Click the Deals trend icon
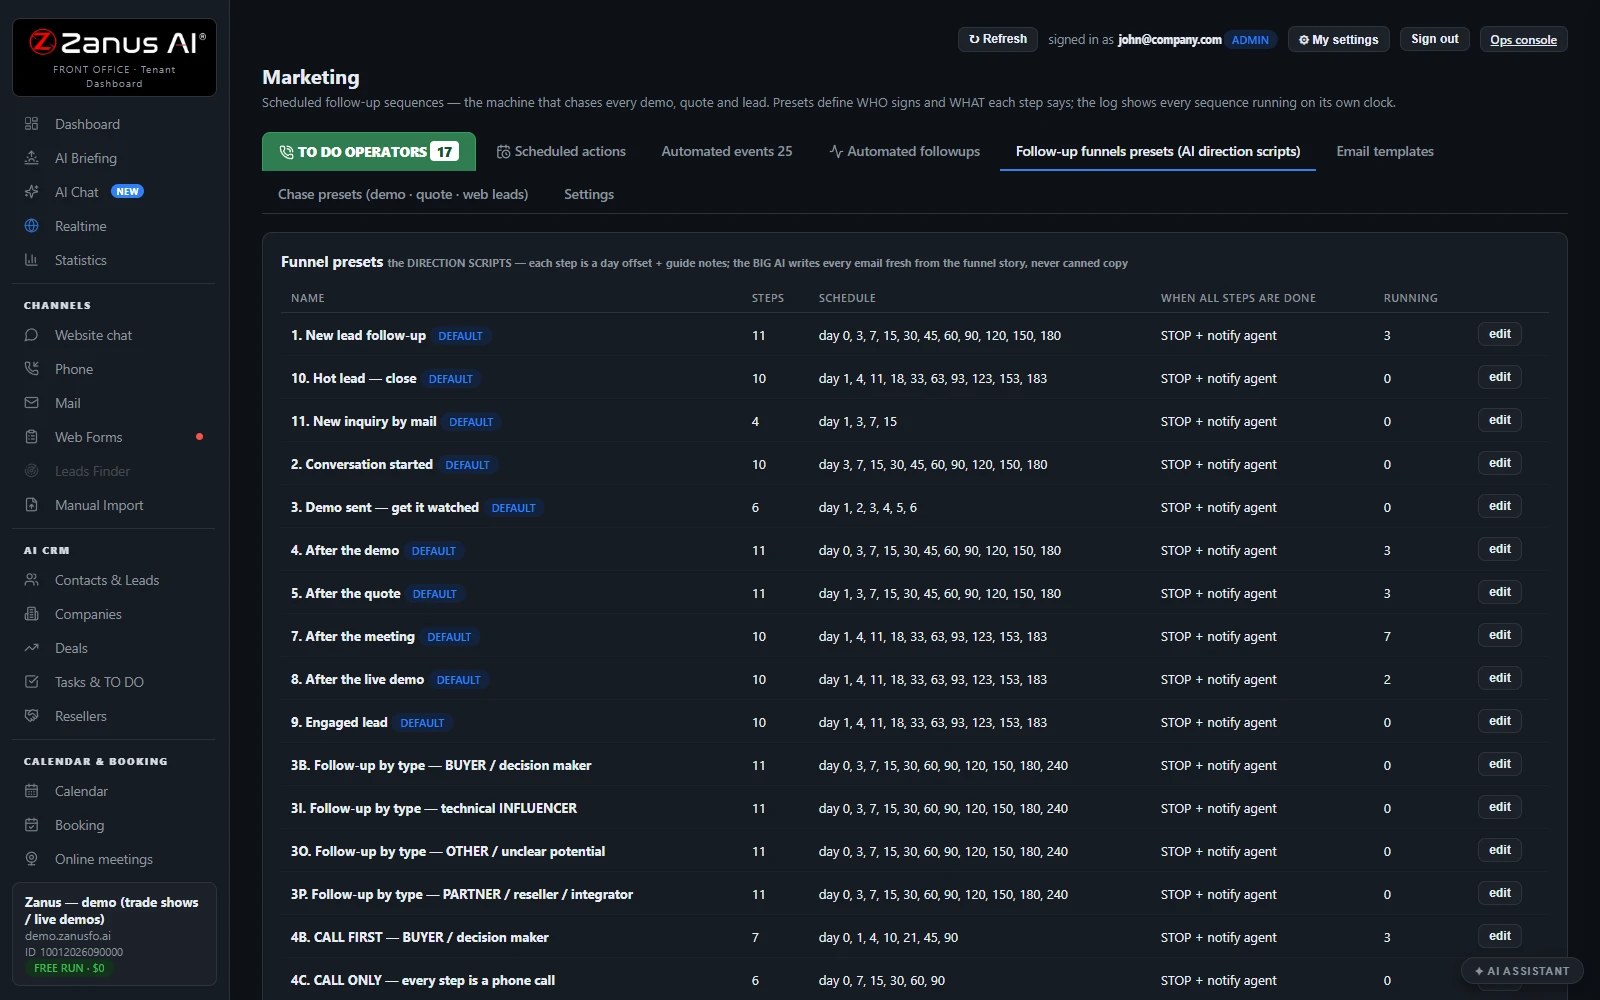The height and width of the screenshot is (1000, 1600). 31,648
